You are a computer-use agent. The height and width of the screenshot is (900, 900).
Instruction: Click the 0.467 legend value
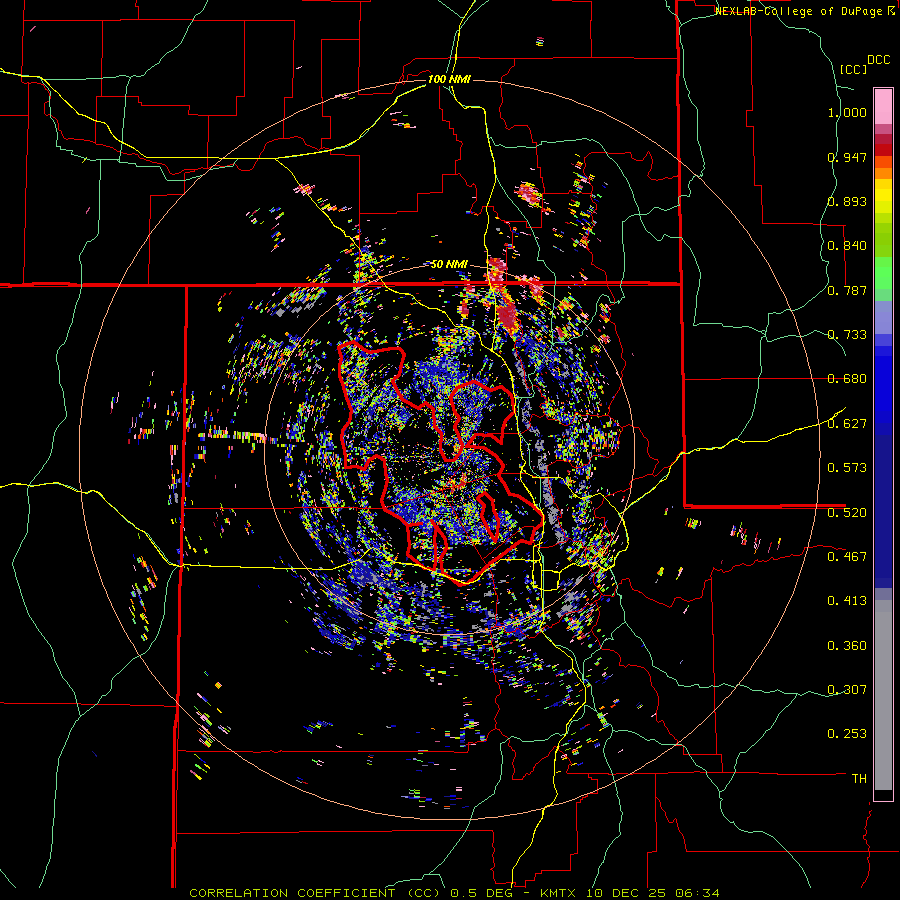pos(847,557)
